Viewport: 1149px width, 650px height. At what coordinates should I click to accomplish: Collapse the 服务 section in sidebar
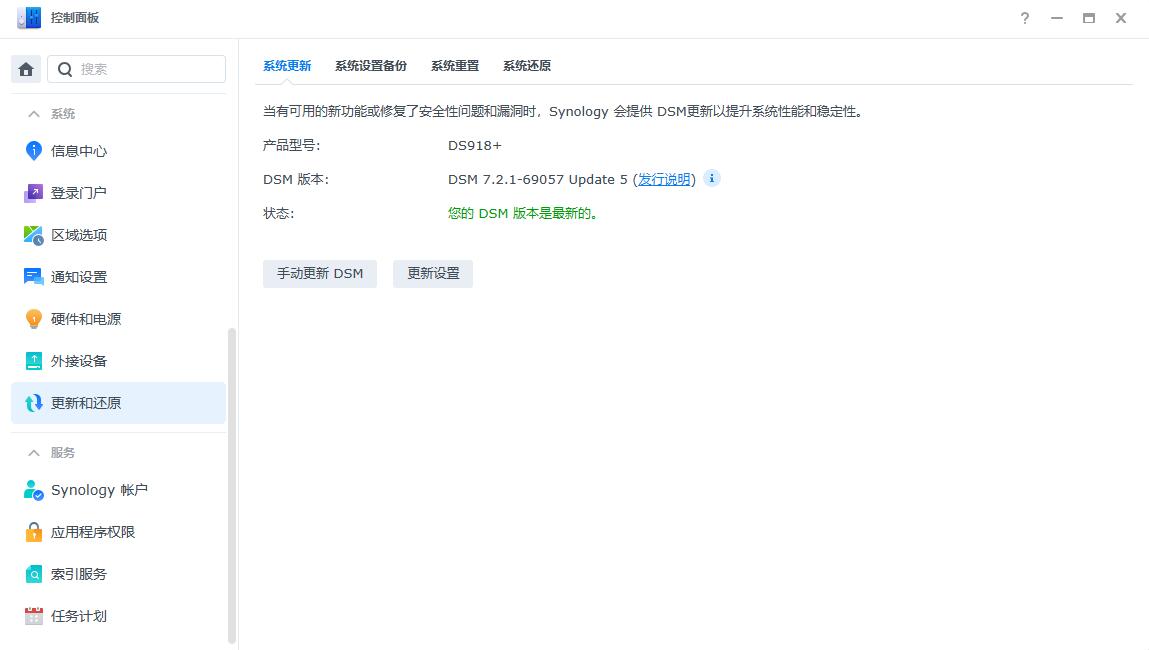[34, 453]
